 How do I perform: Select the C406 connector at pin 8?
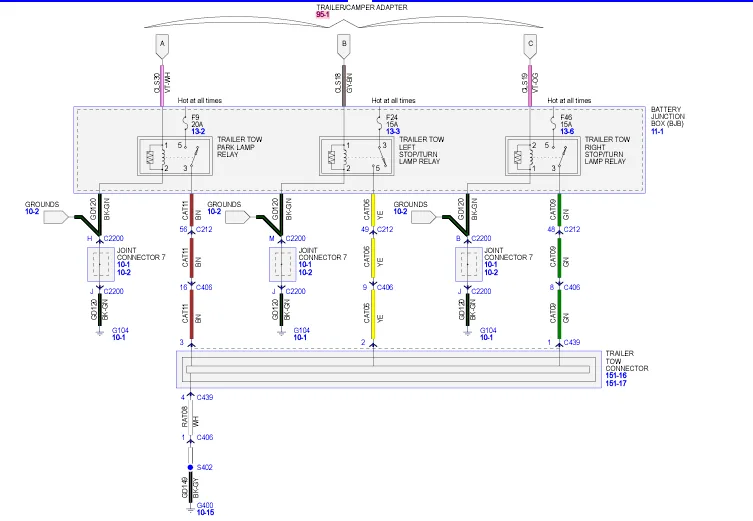click(x=571, y=287)
